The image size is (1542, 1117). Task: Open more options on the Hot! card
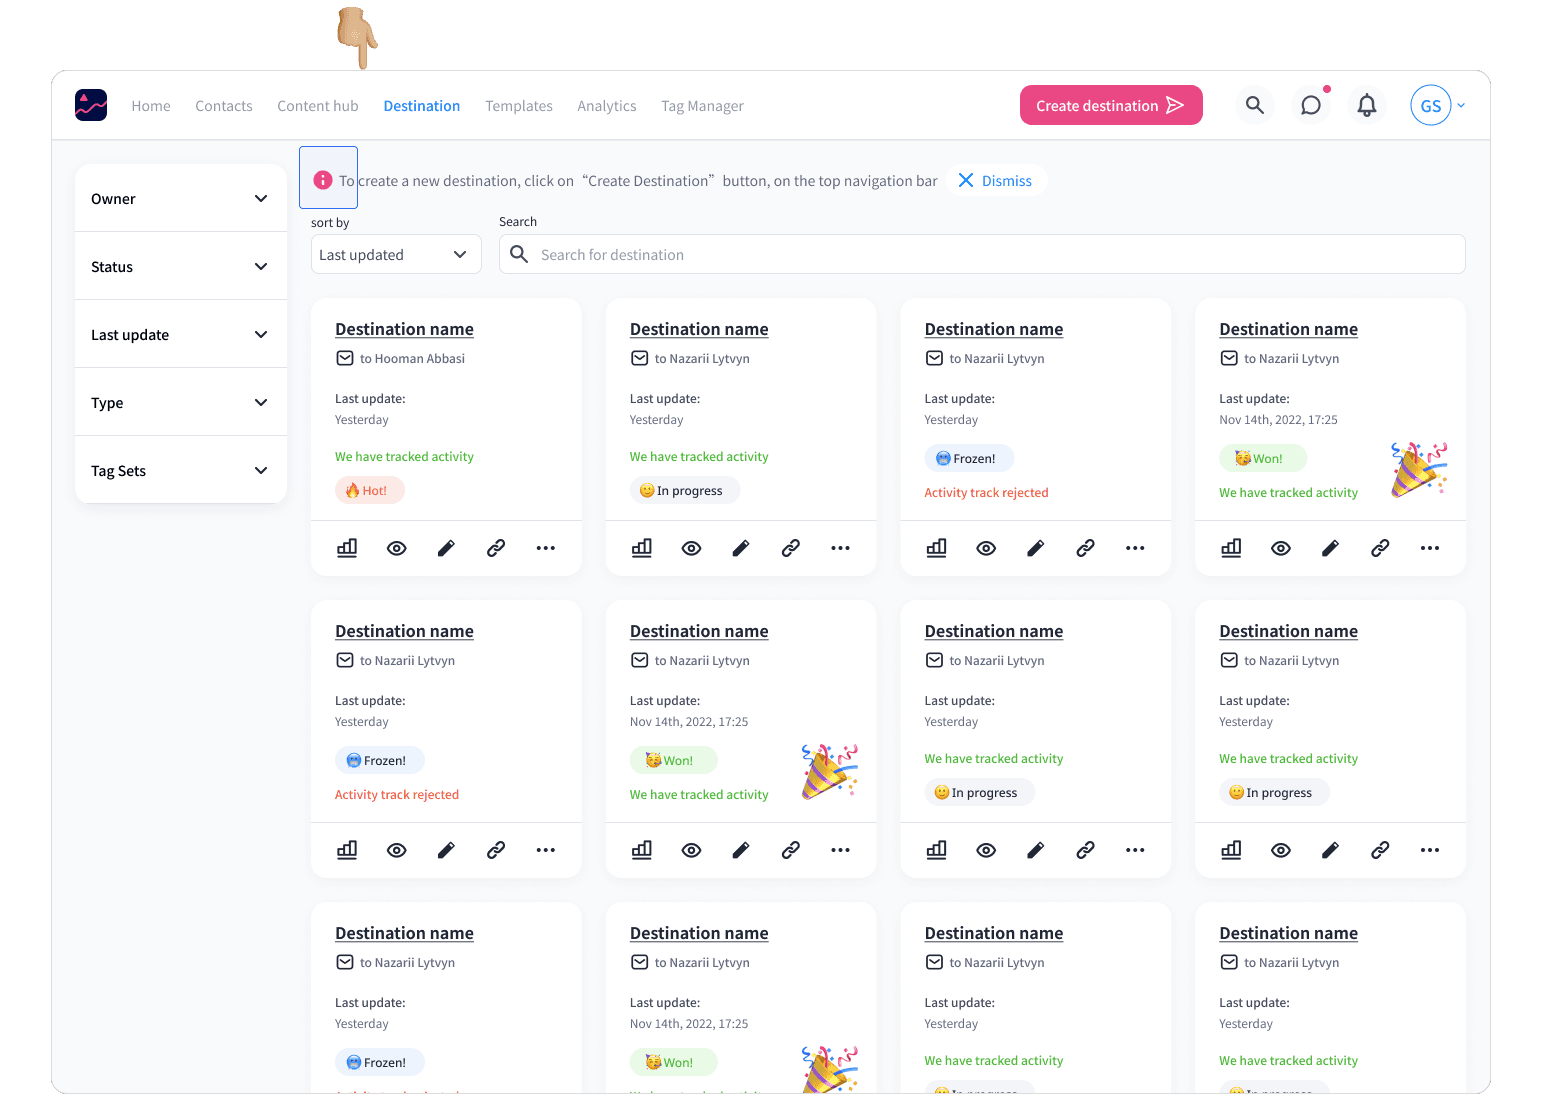tap(546, 548)
